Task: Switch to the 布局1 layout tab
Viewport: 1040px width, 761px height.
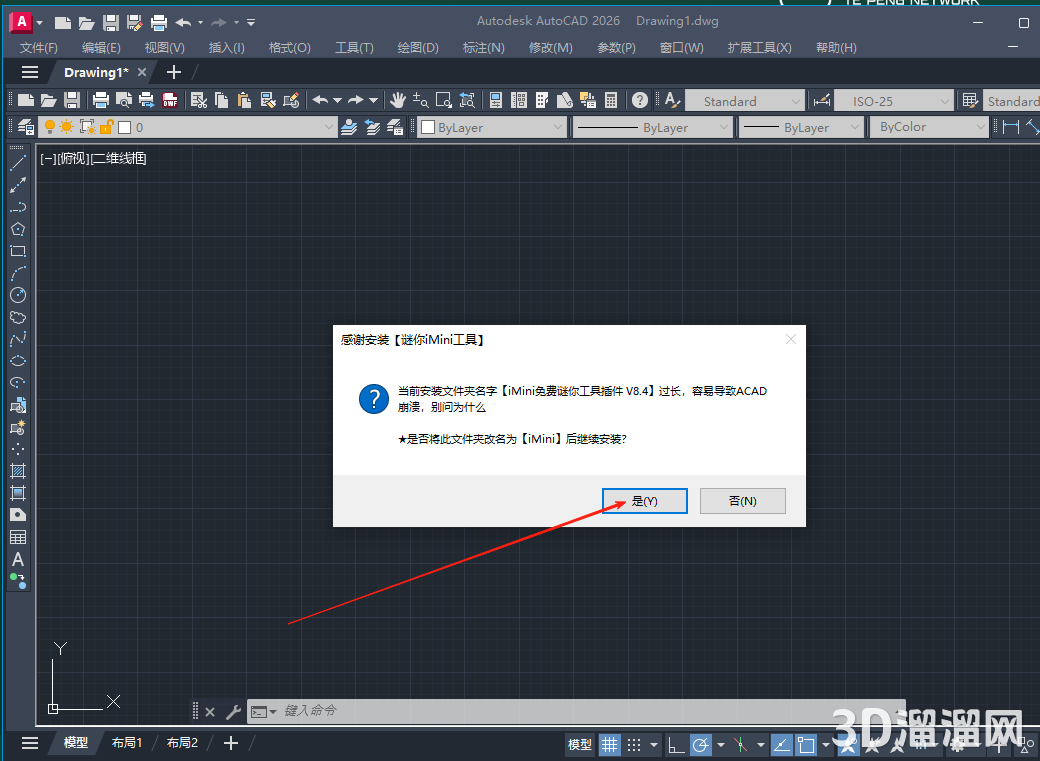Action: (127, 742)
